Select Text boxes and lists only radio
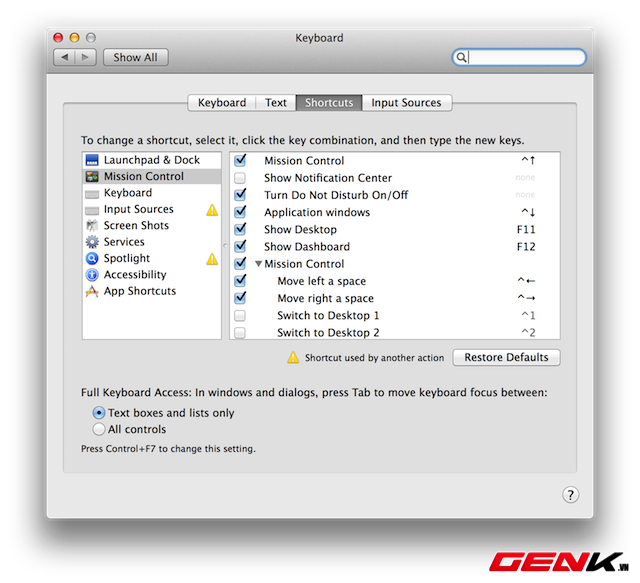640x583 pixels. tap(98, 413)
